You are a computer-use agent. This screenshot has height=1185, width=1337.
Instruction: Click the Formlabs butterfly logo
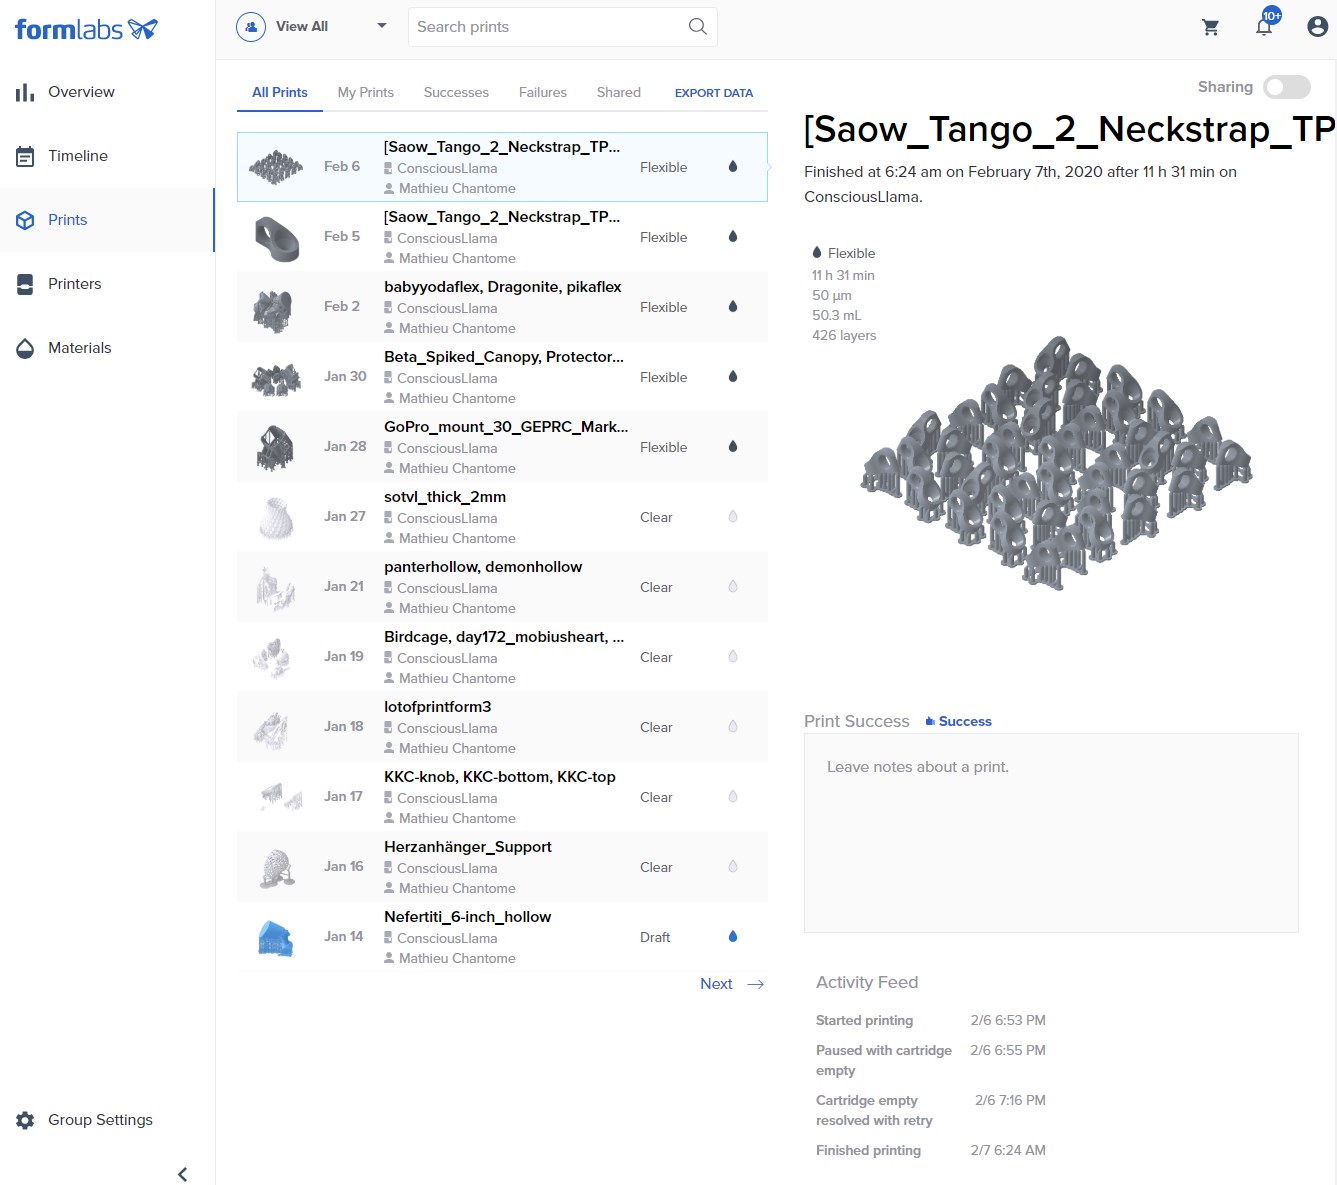tap(143, 29)
